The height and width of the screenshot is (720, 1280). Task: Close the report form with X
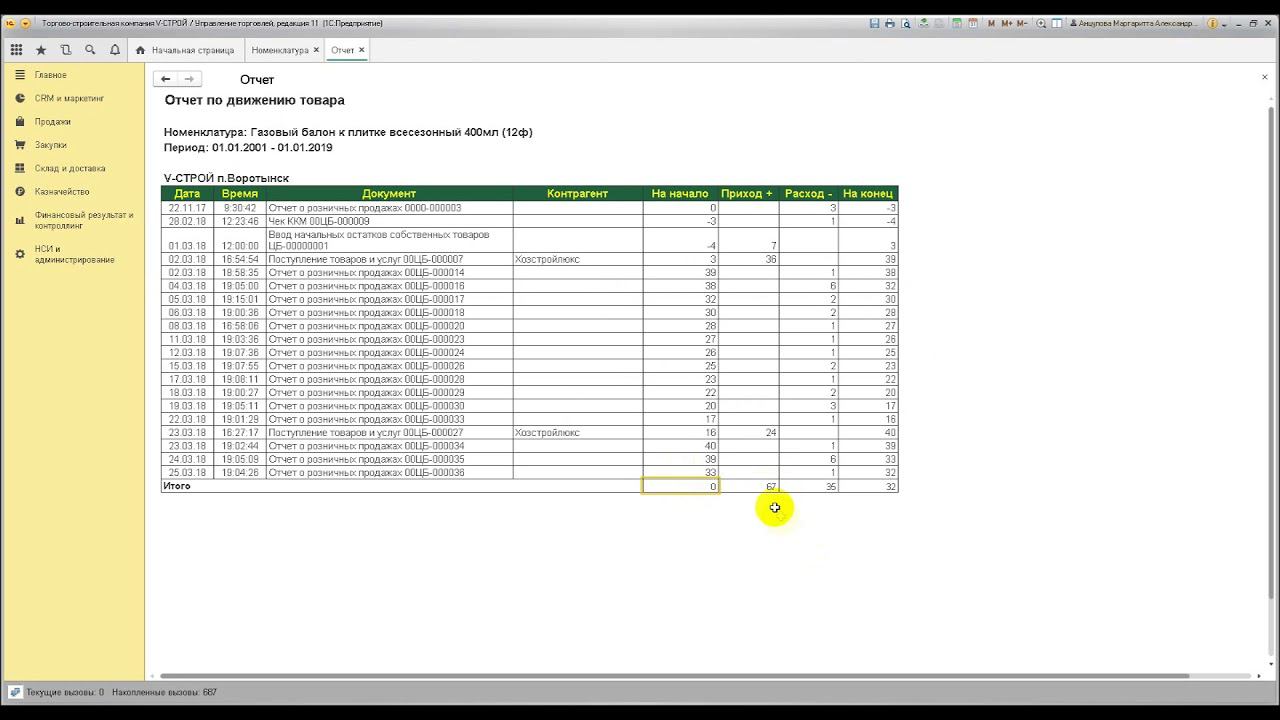(x=1264, y=77)
